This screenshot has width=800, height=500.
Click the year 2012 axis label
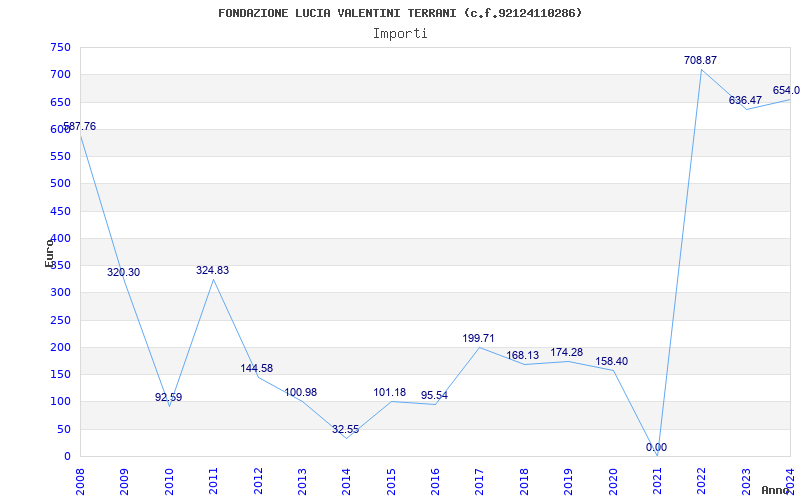258,482
